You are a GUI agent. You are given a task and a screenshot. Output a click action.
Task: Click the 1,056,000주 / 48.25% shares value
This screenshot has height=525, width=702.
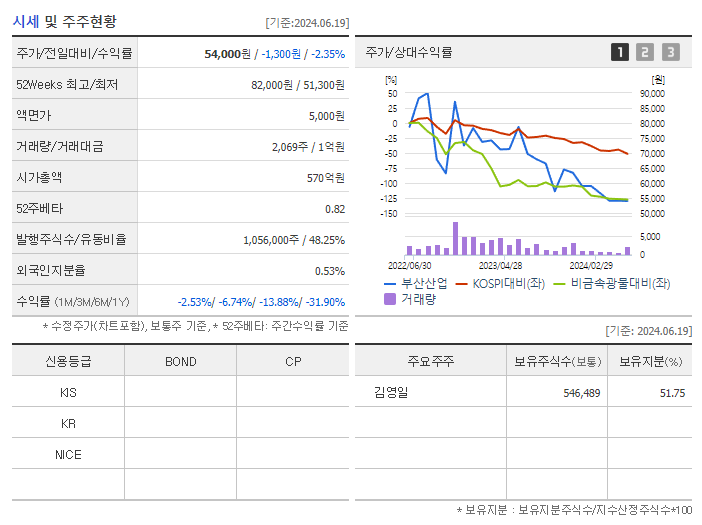(x=294, y=240)
